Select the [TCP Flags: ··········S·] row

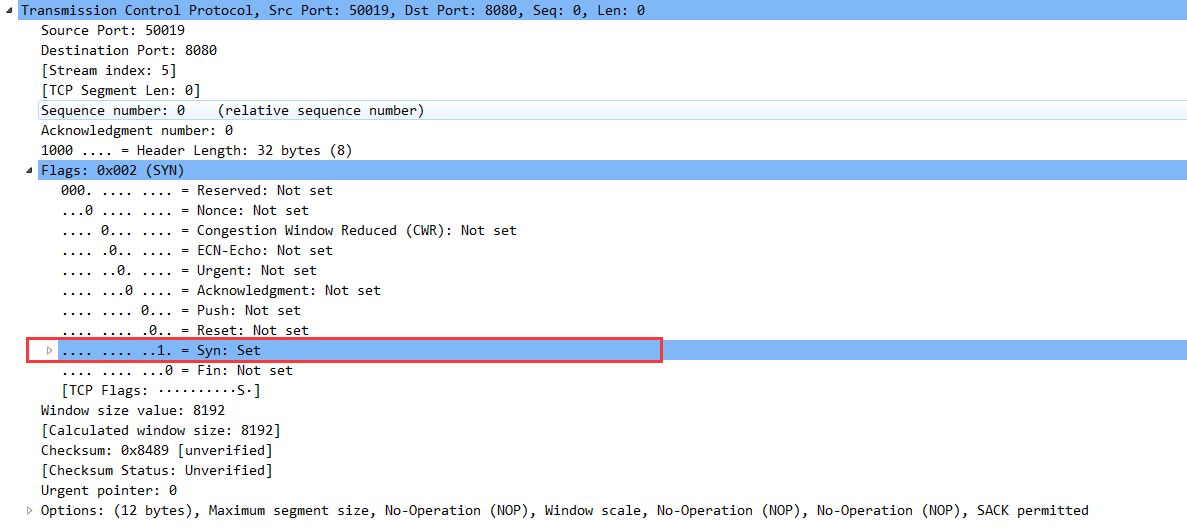(x=160, y=391)
